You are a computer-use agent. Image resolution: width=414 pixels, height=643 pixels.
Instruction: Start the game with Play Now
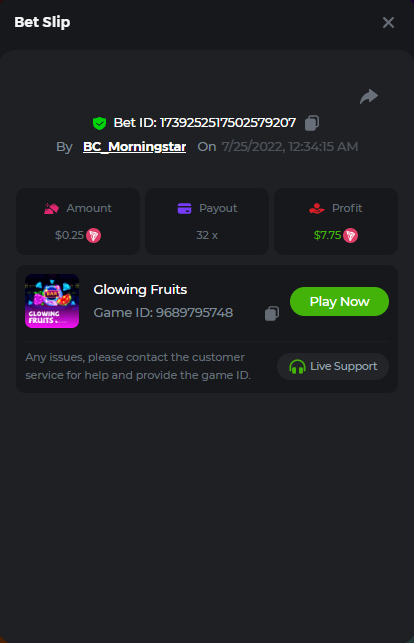tap(339, 301)
